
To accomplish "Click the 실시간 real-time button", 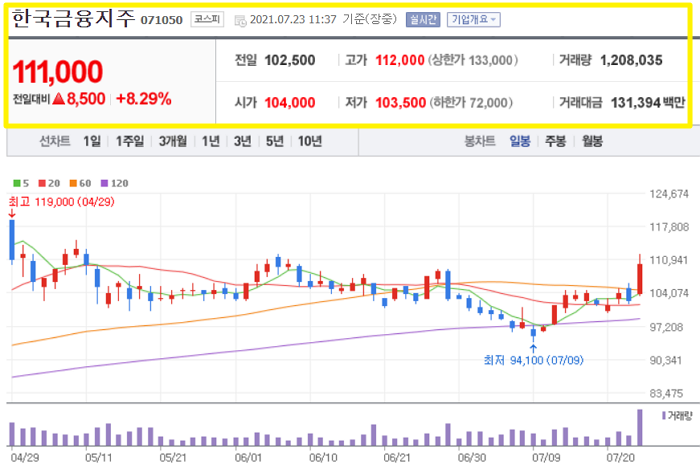I will pos(423,20).
